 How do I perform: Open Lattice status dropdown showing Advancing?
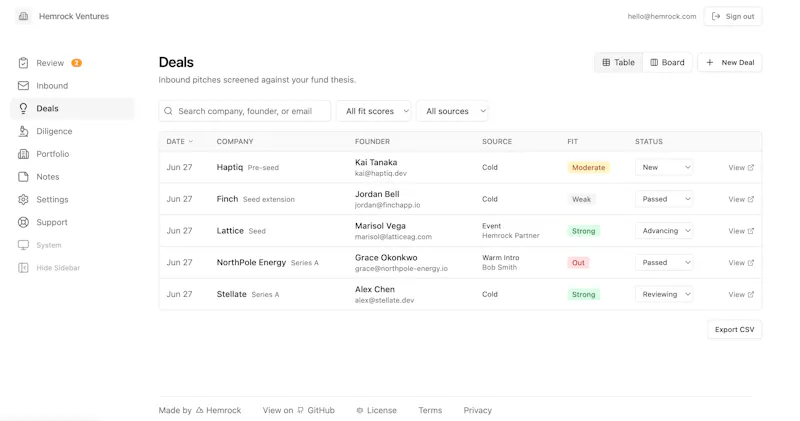(664, 231)
